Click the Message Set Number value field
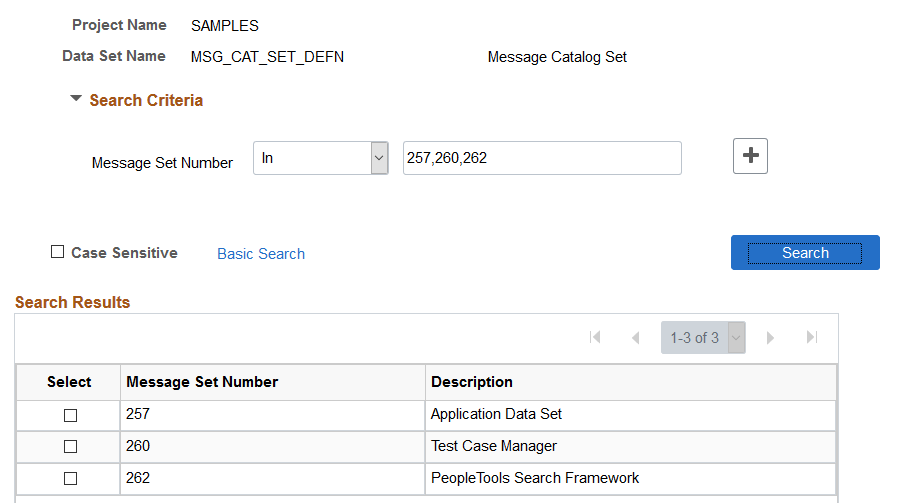Screen dimensions: 899x503 coord(542,158)
